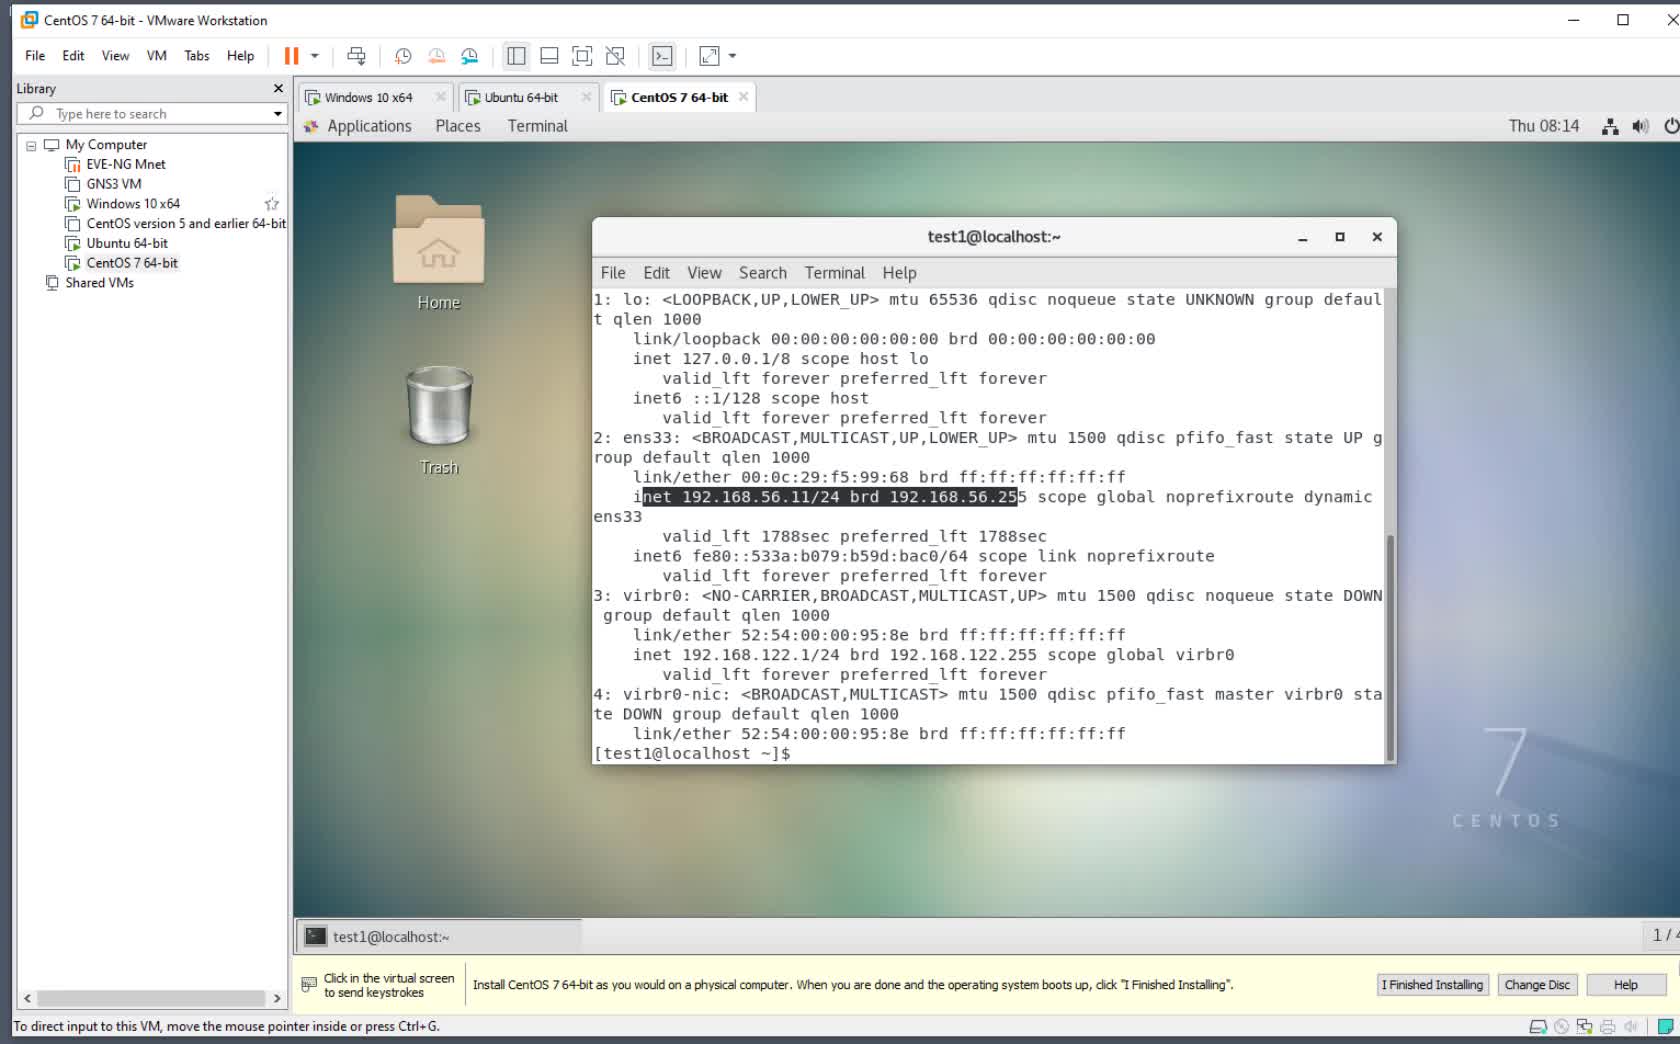Toggle the library sidebar view icon
The width and height of the screenshot is (1680, 1044).
coord(516,56)
